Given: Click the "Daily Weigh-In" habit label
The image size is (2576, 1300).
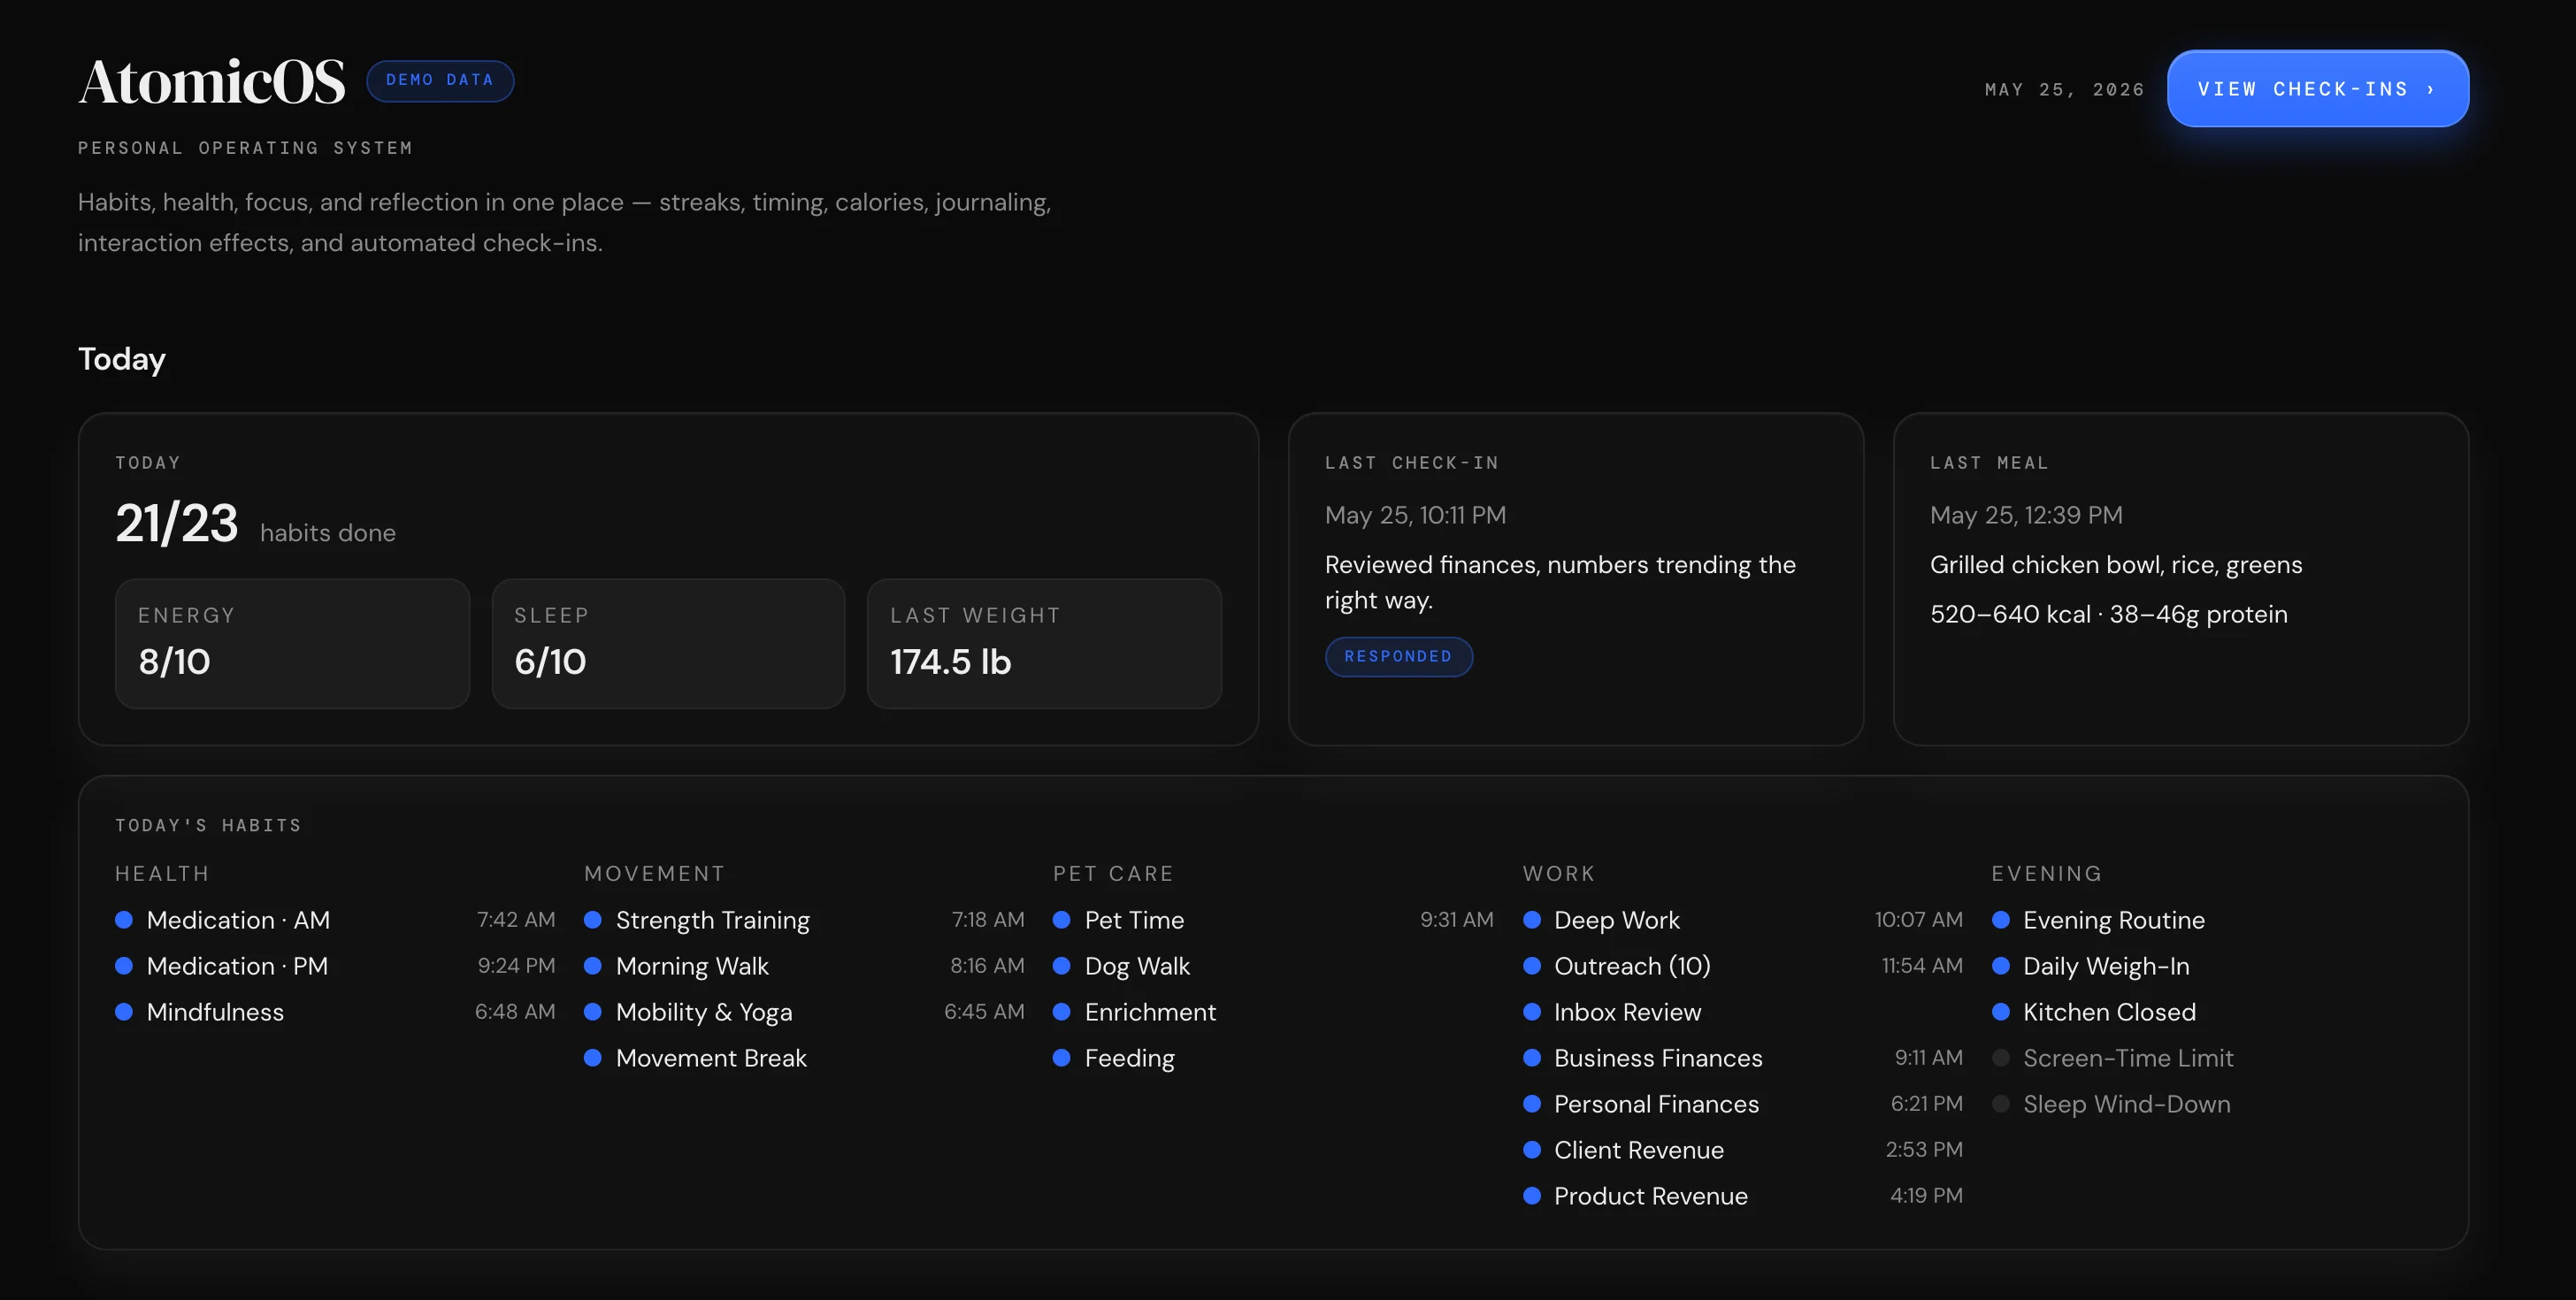Looking at the screenshot, I should pos(2106,967).
